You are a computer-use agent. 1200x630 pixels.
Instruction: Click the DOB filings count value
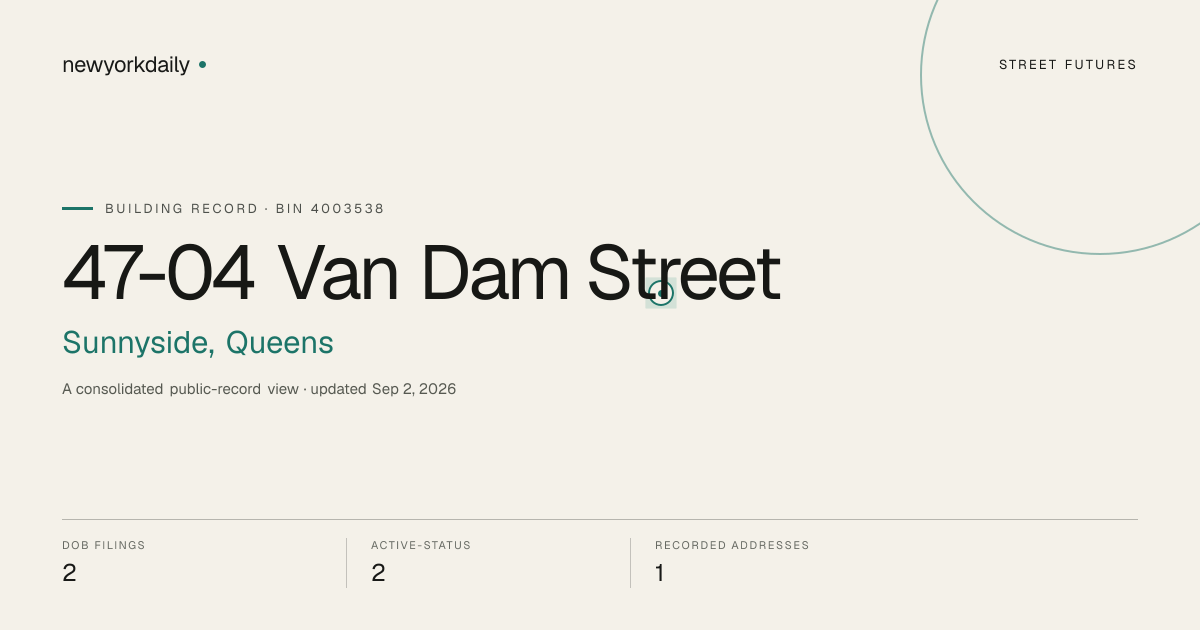69,573
